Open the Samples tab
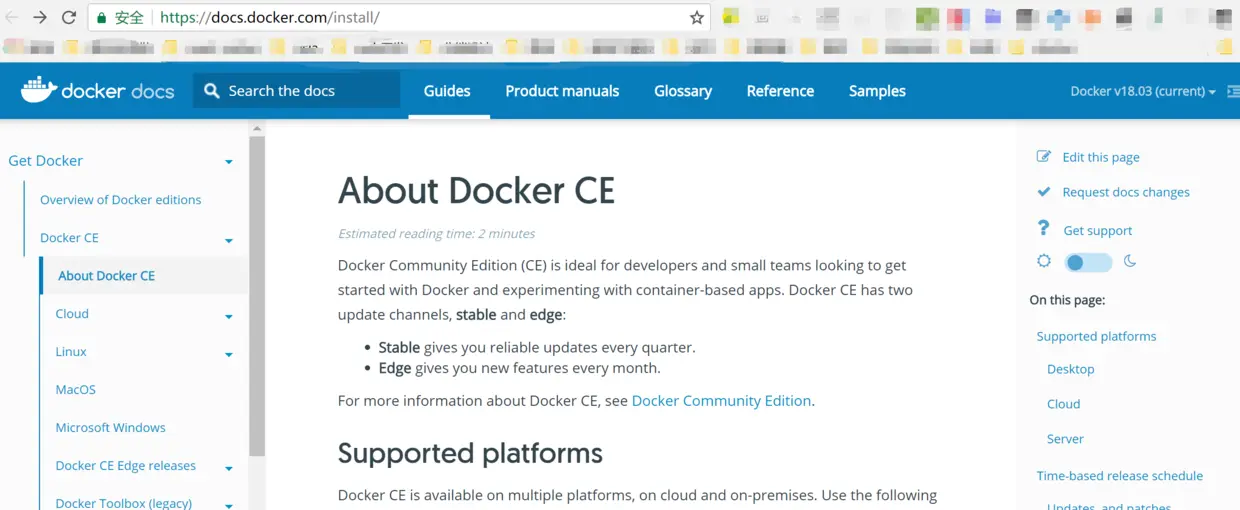Viewport: 1240px width, 510px height. tap(877, 91)
